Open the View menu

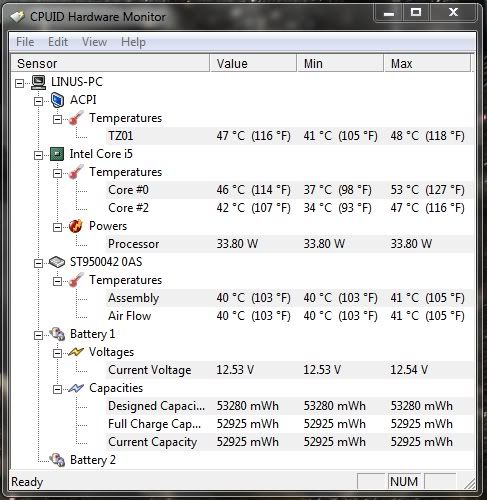click(95, 42)
